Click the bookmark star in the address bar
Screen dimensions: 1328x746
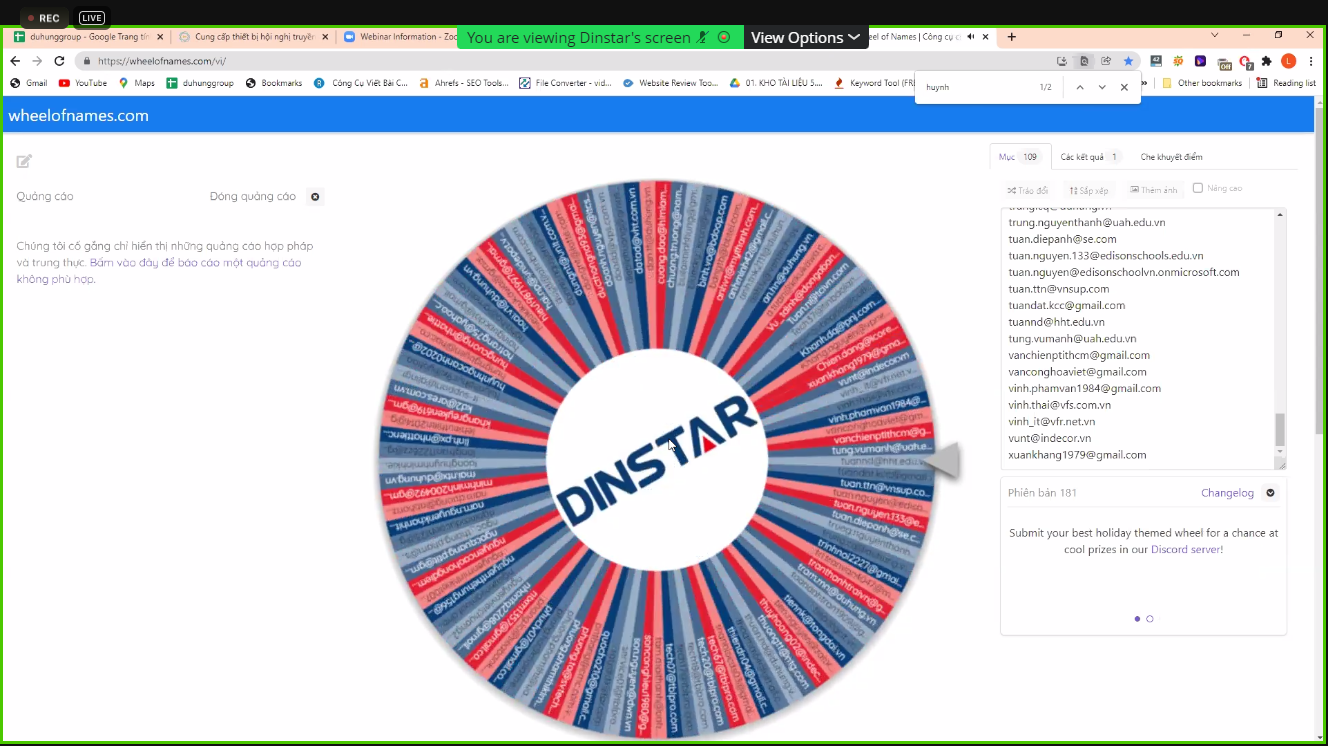[x=1128, y=60]
